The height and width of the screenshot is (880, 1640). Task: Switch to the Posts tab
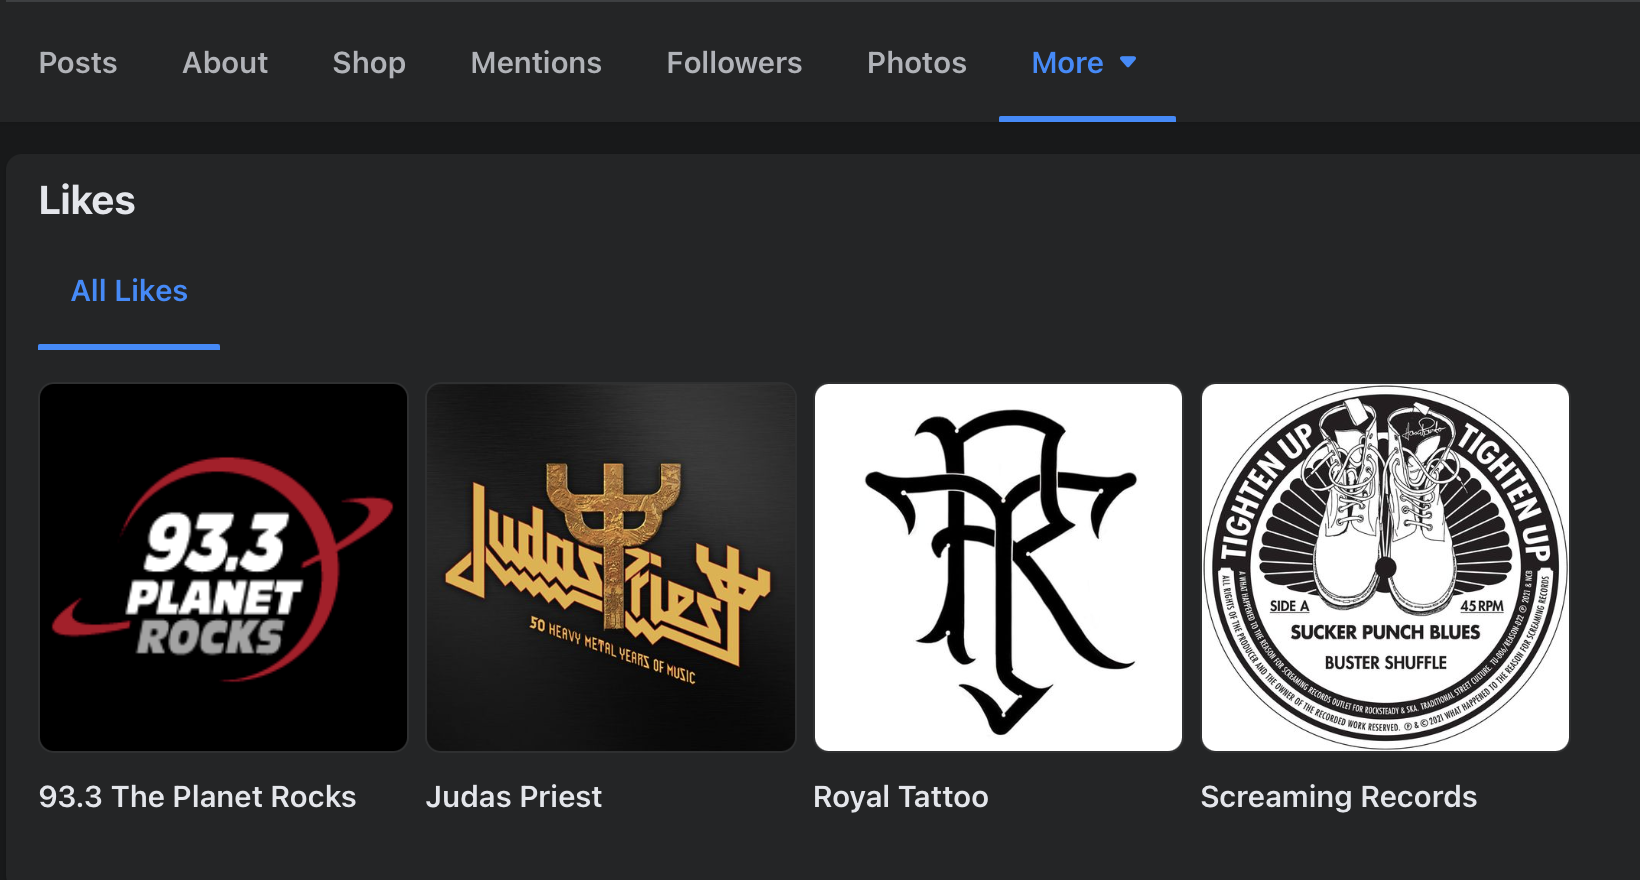(78, 63)
